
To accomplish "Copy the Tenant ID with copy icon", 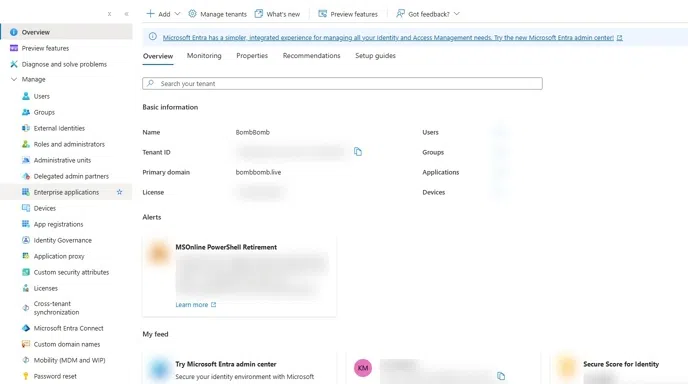I will point(358,152).
